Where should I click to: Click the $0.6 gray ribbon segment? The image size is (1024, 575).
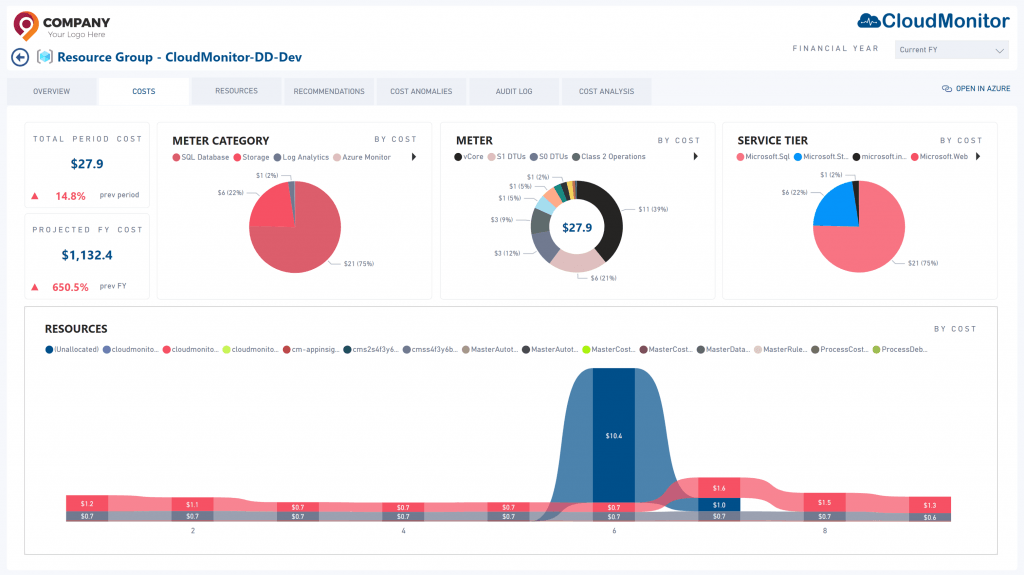point(930,518)
